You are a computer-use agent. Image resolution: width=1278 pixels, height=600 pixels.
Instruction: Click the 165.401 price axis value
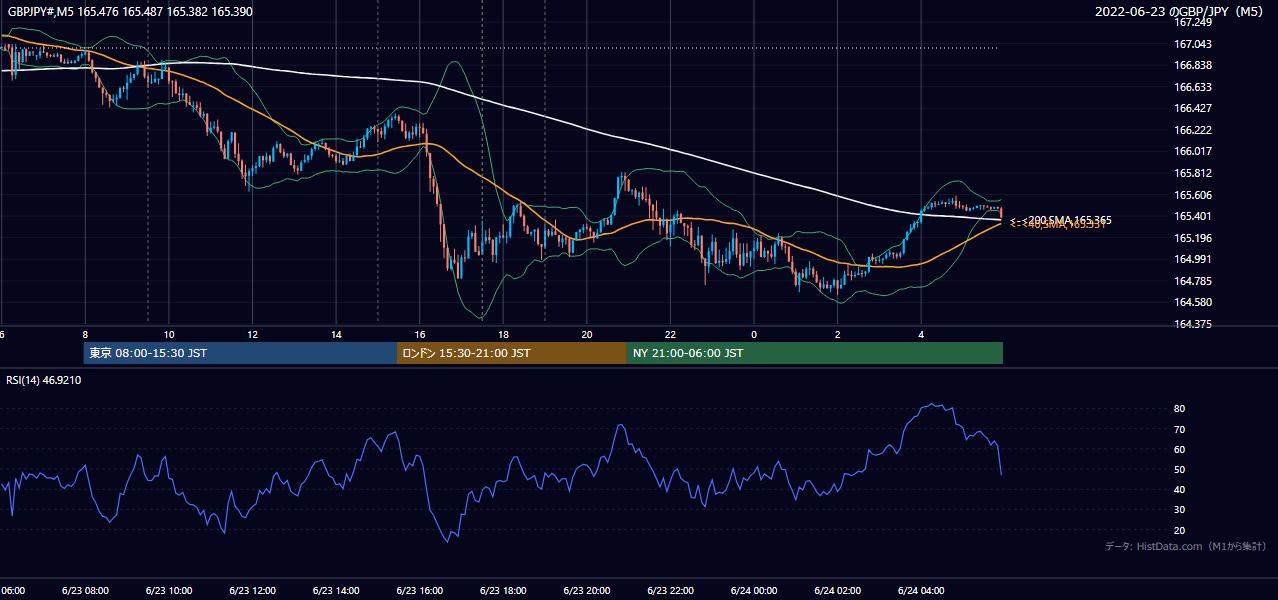pos(1192,216)
